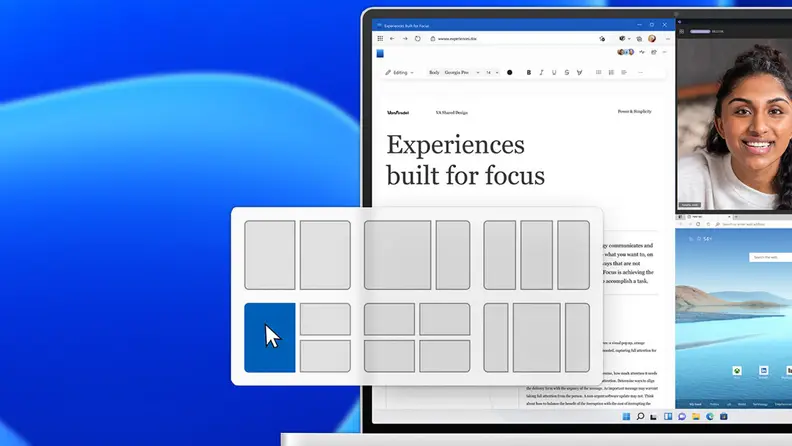The height and width of the screenshot is (446, 792).
Task: Snap to top-left quadrant of four-grid layout
Action: (x=389, y=319)
